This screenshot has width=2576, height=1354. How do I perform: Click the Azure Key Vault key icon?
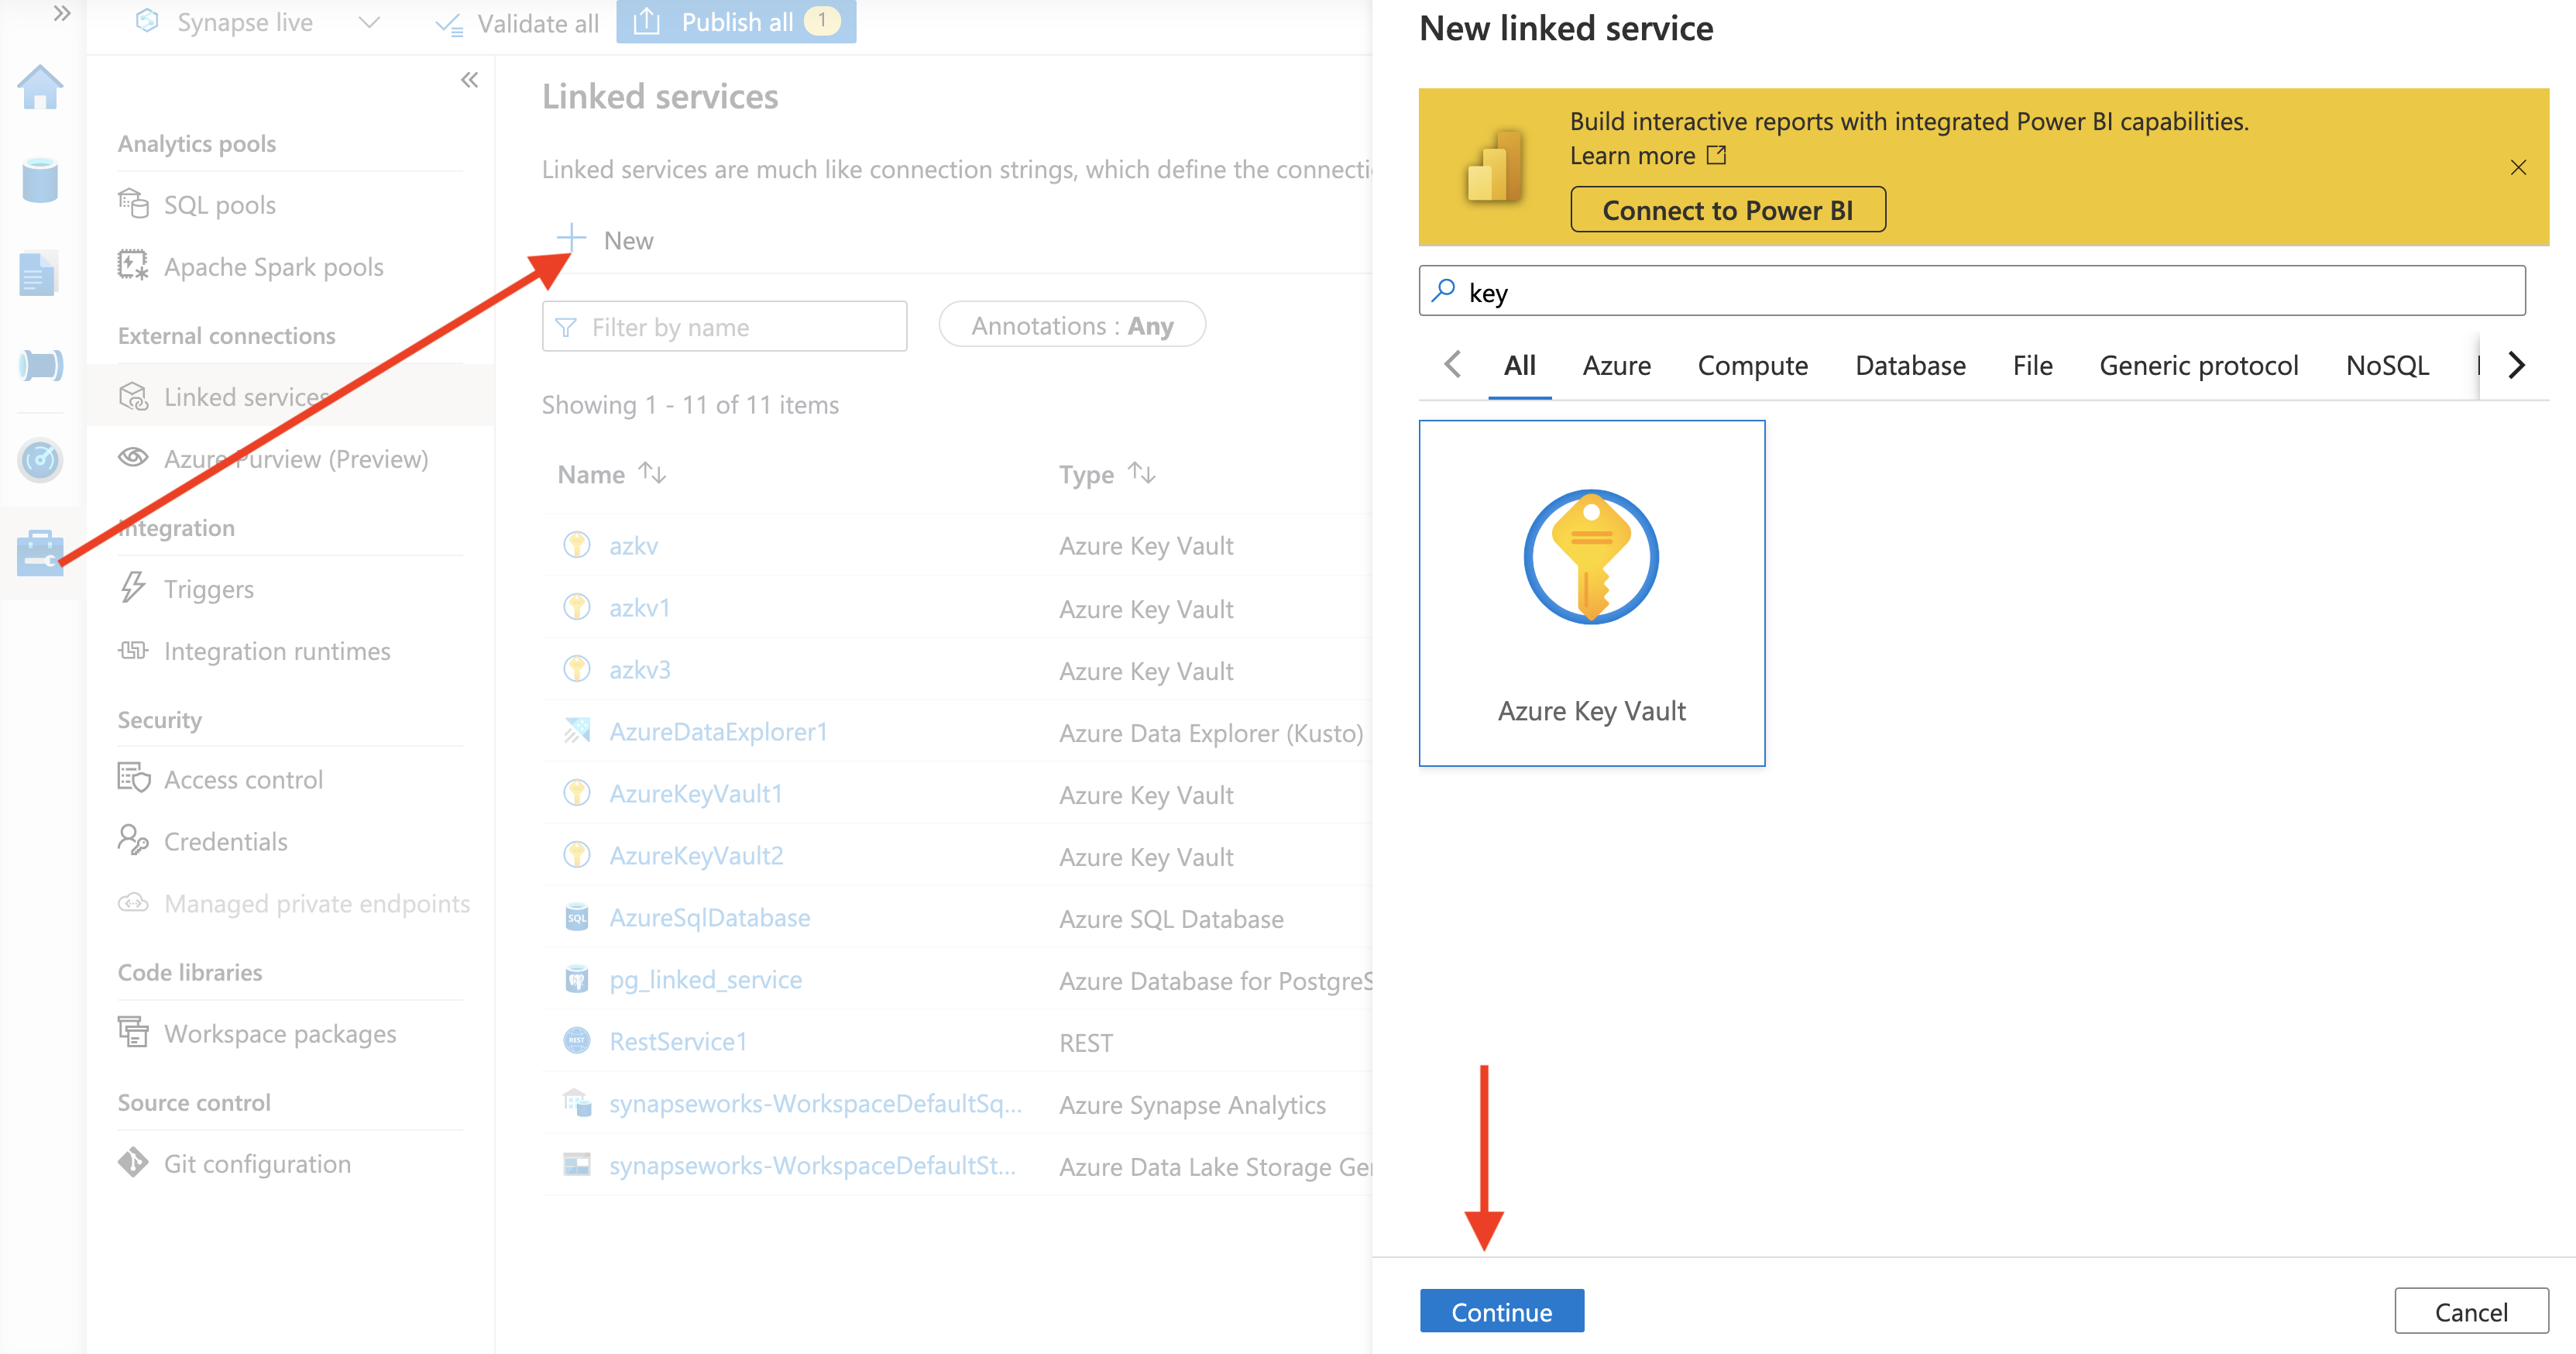[1590, 557]
